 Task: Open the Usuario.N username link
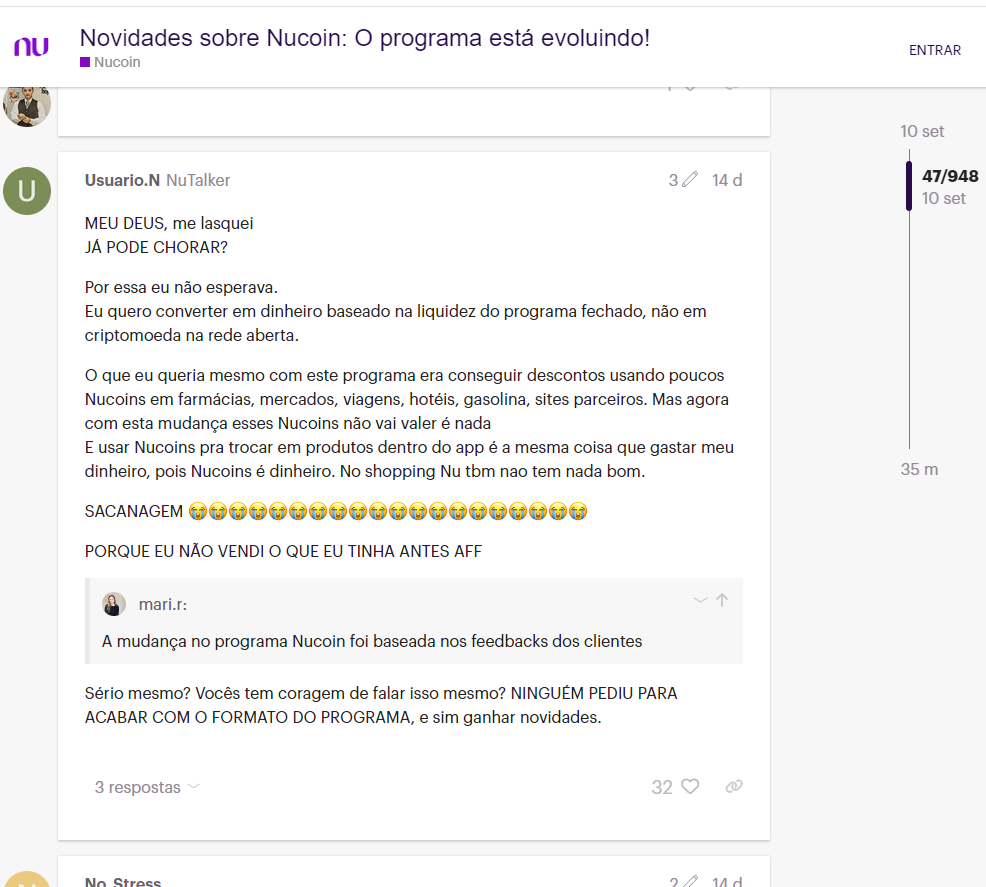[x=122, y=180]
